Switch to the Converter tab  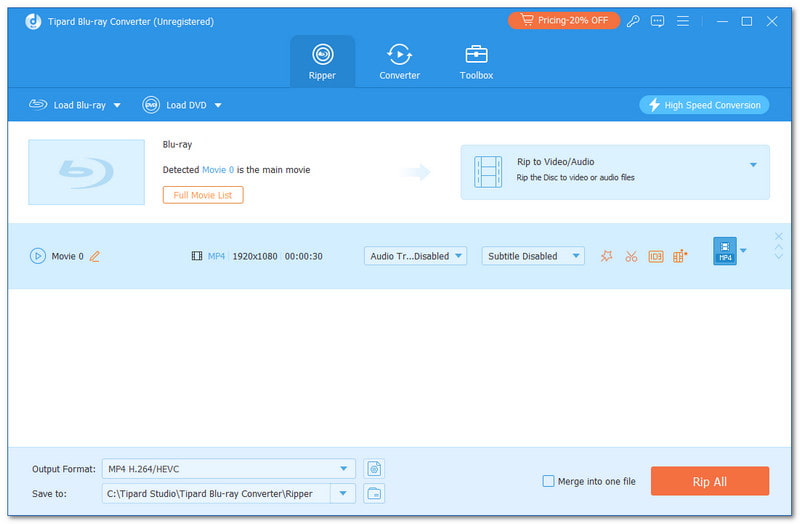(x=399, y=62)
